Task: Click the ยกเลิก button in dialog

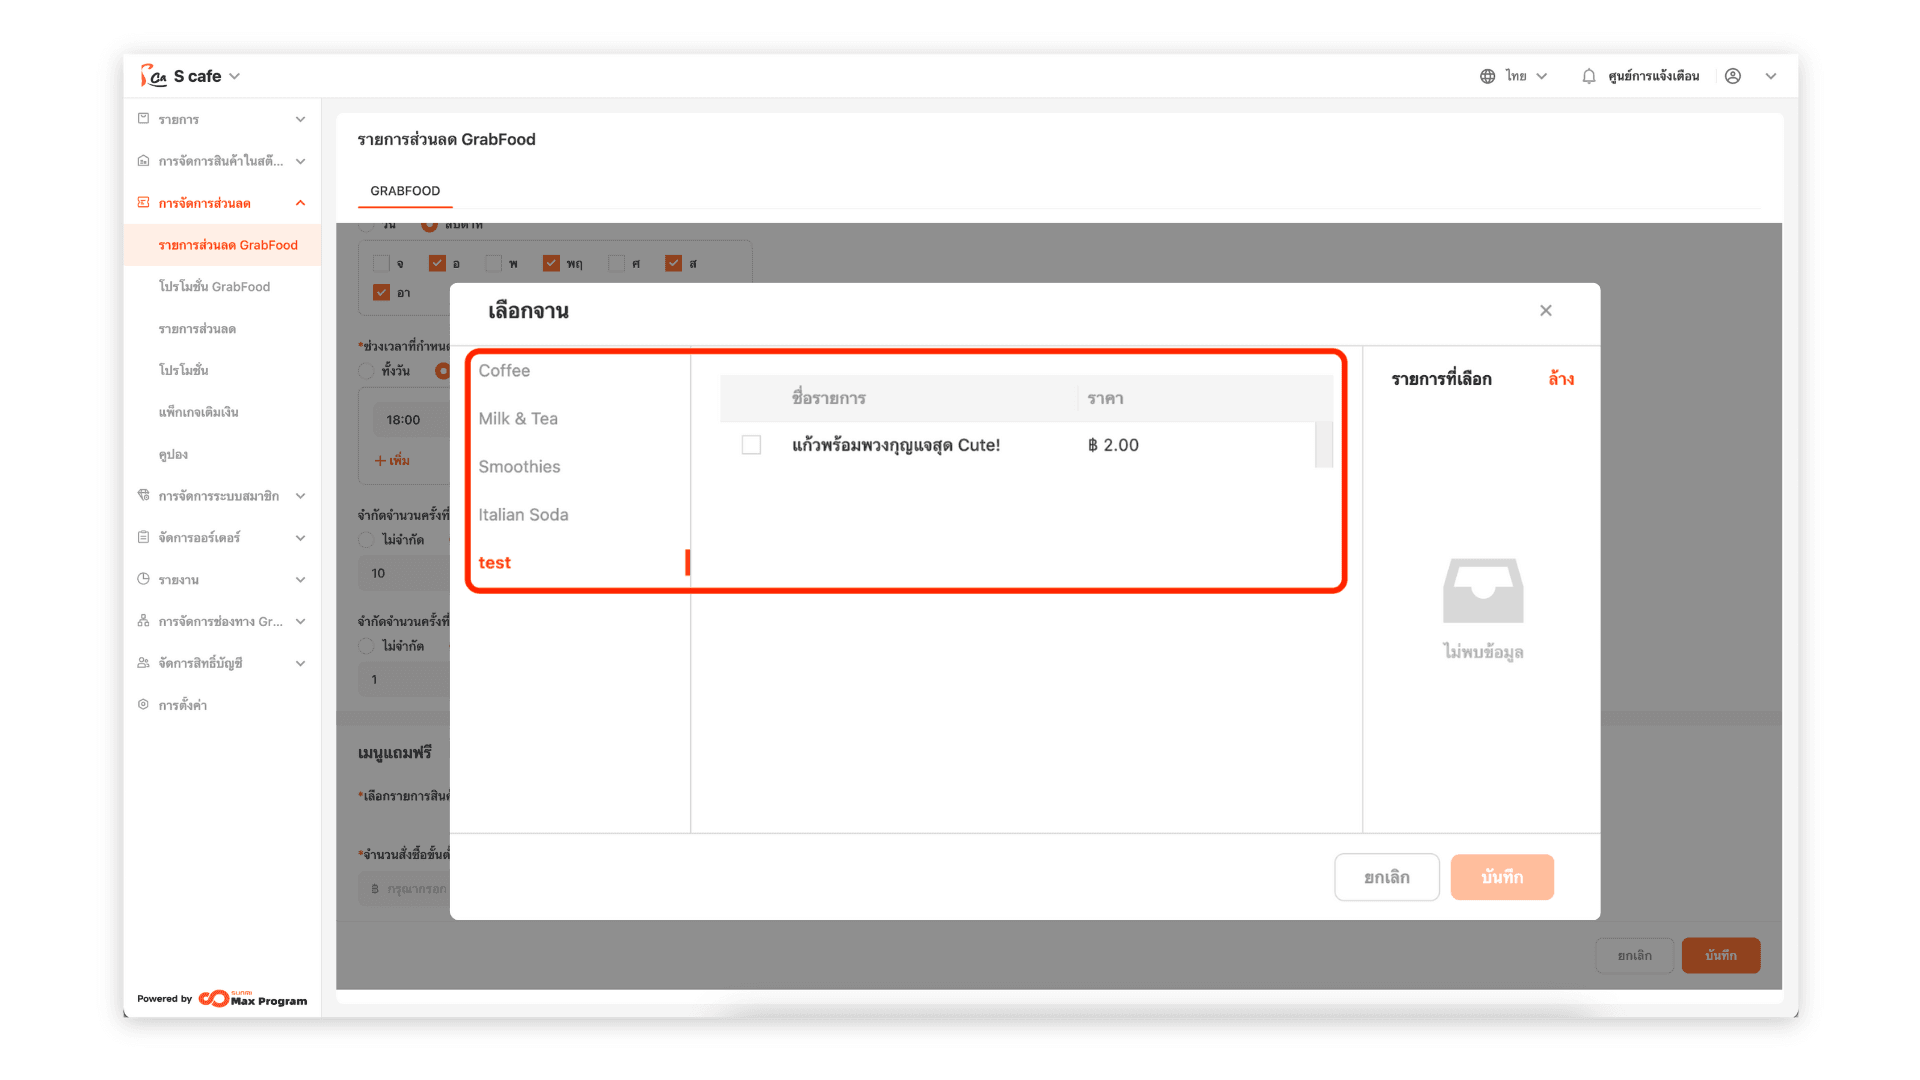Action: tap(1386, 877)
